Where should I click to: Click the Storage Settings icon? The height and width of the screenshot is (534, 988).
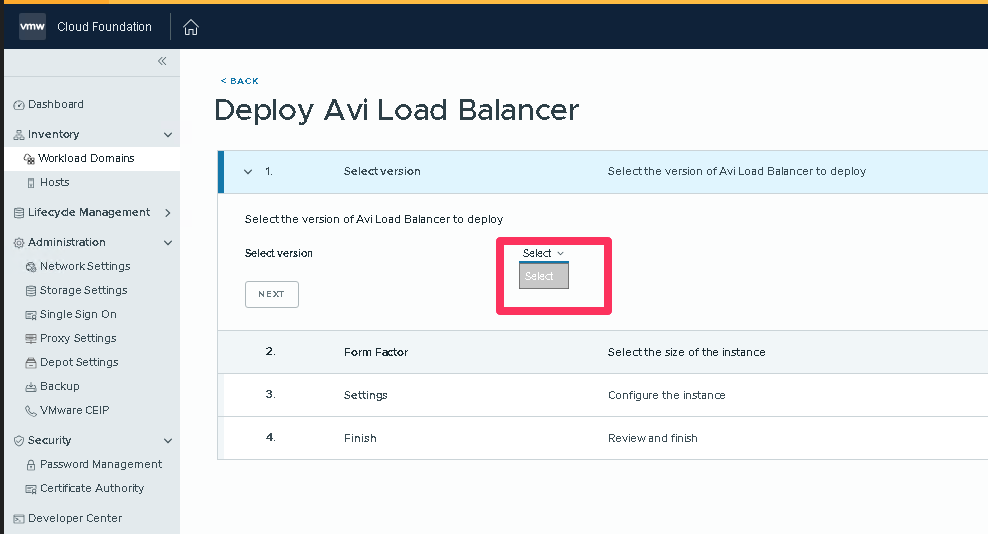tap(31, 291)
